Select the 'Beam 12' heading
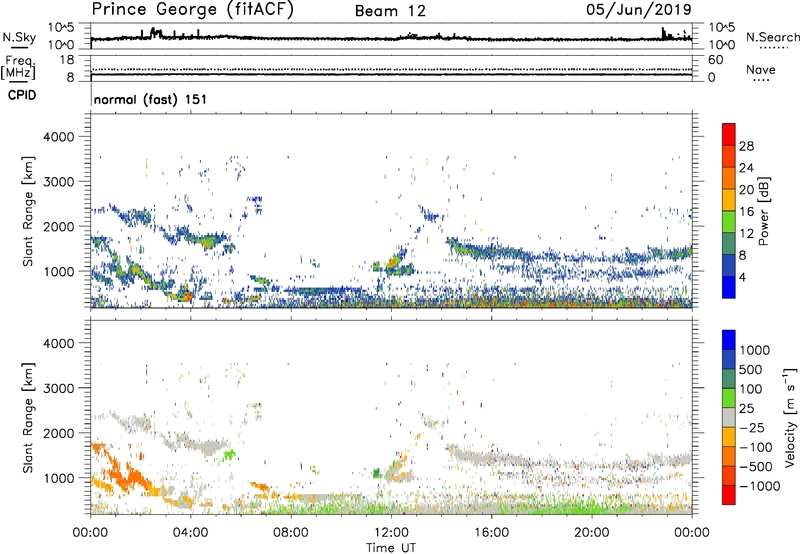This screenshot has height=554, width=800. (390, 11)
